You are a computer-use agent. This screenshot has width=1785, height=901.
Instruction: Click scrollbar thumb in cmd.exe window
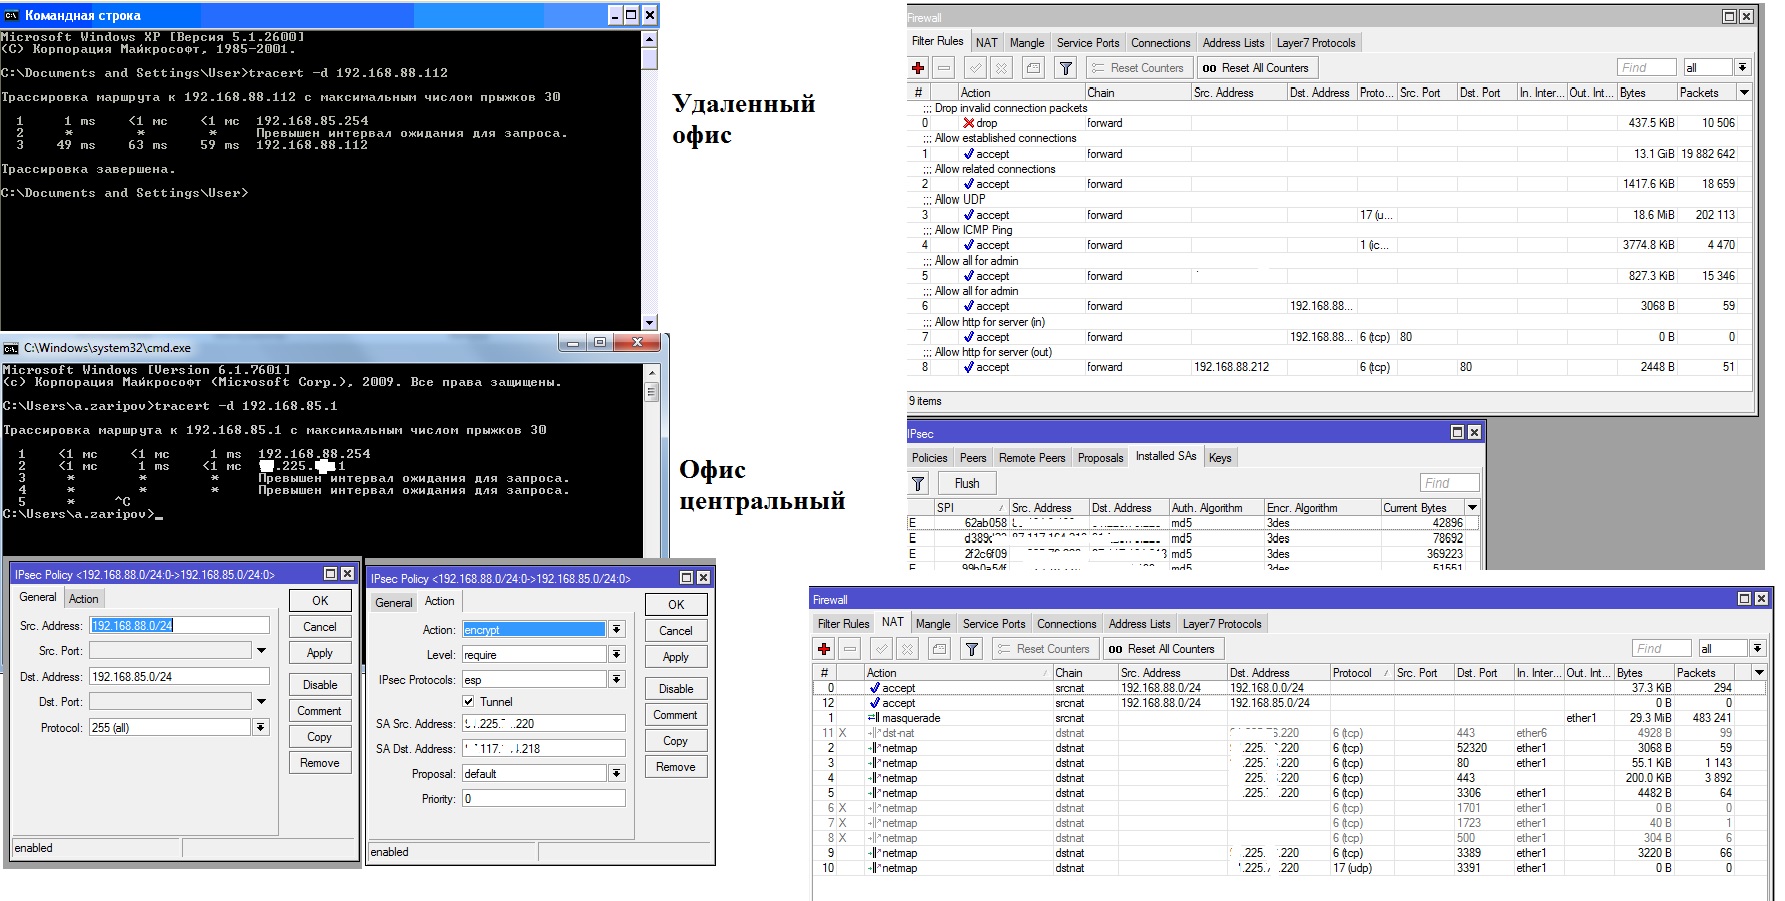pos(651,392)
